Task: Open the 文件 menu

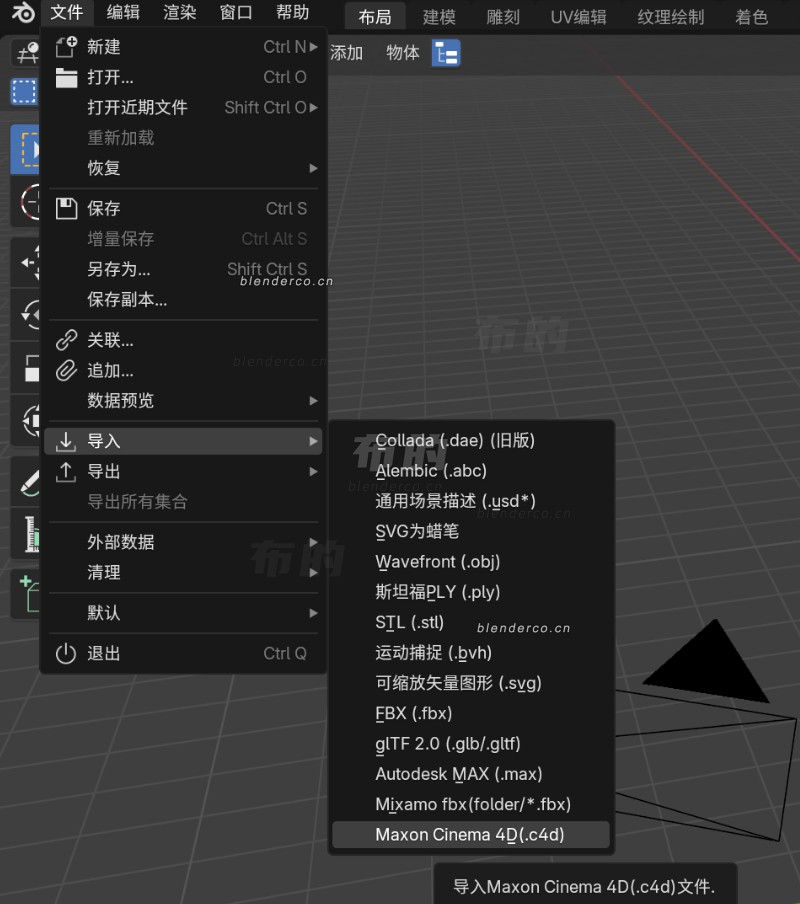Action: coord(67,12)
